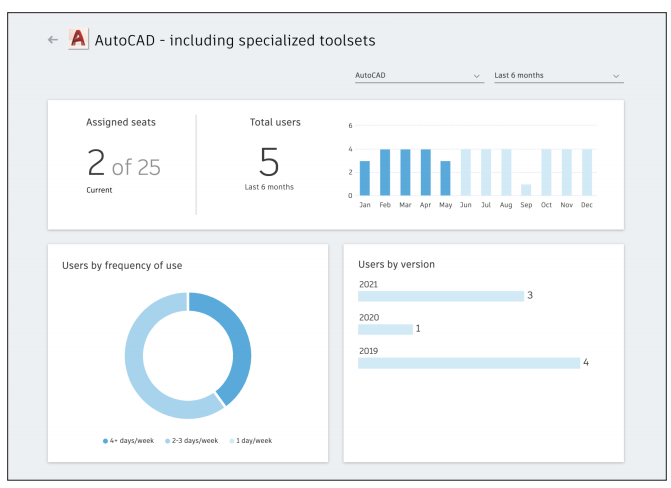Toggle the 4+ days/week legend item
The height and width of the screenshot is (488, 671).
[x=128, y=440]
